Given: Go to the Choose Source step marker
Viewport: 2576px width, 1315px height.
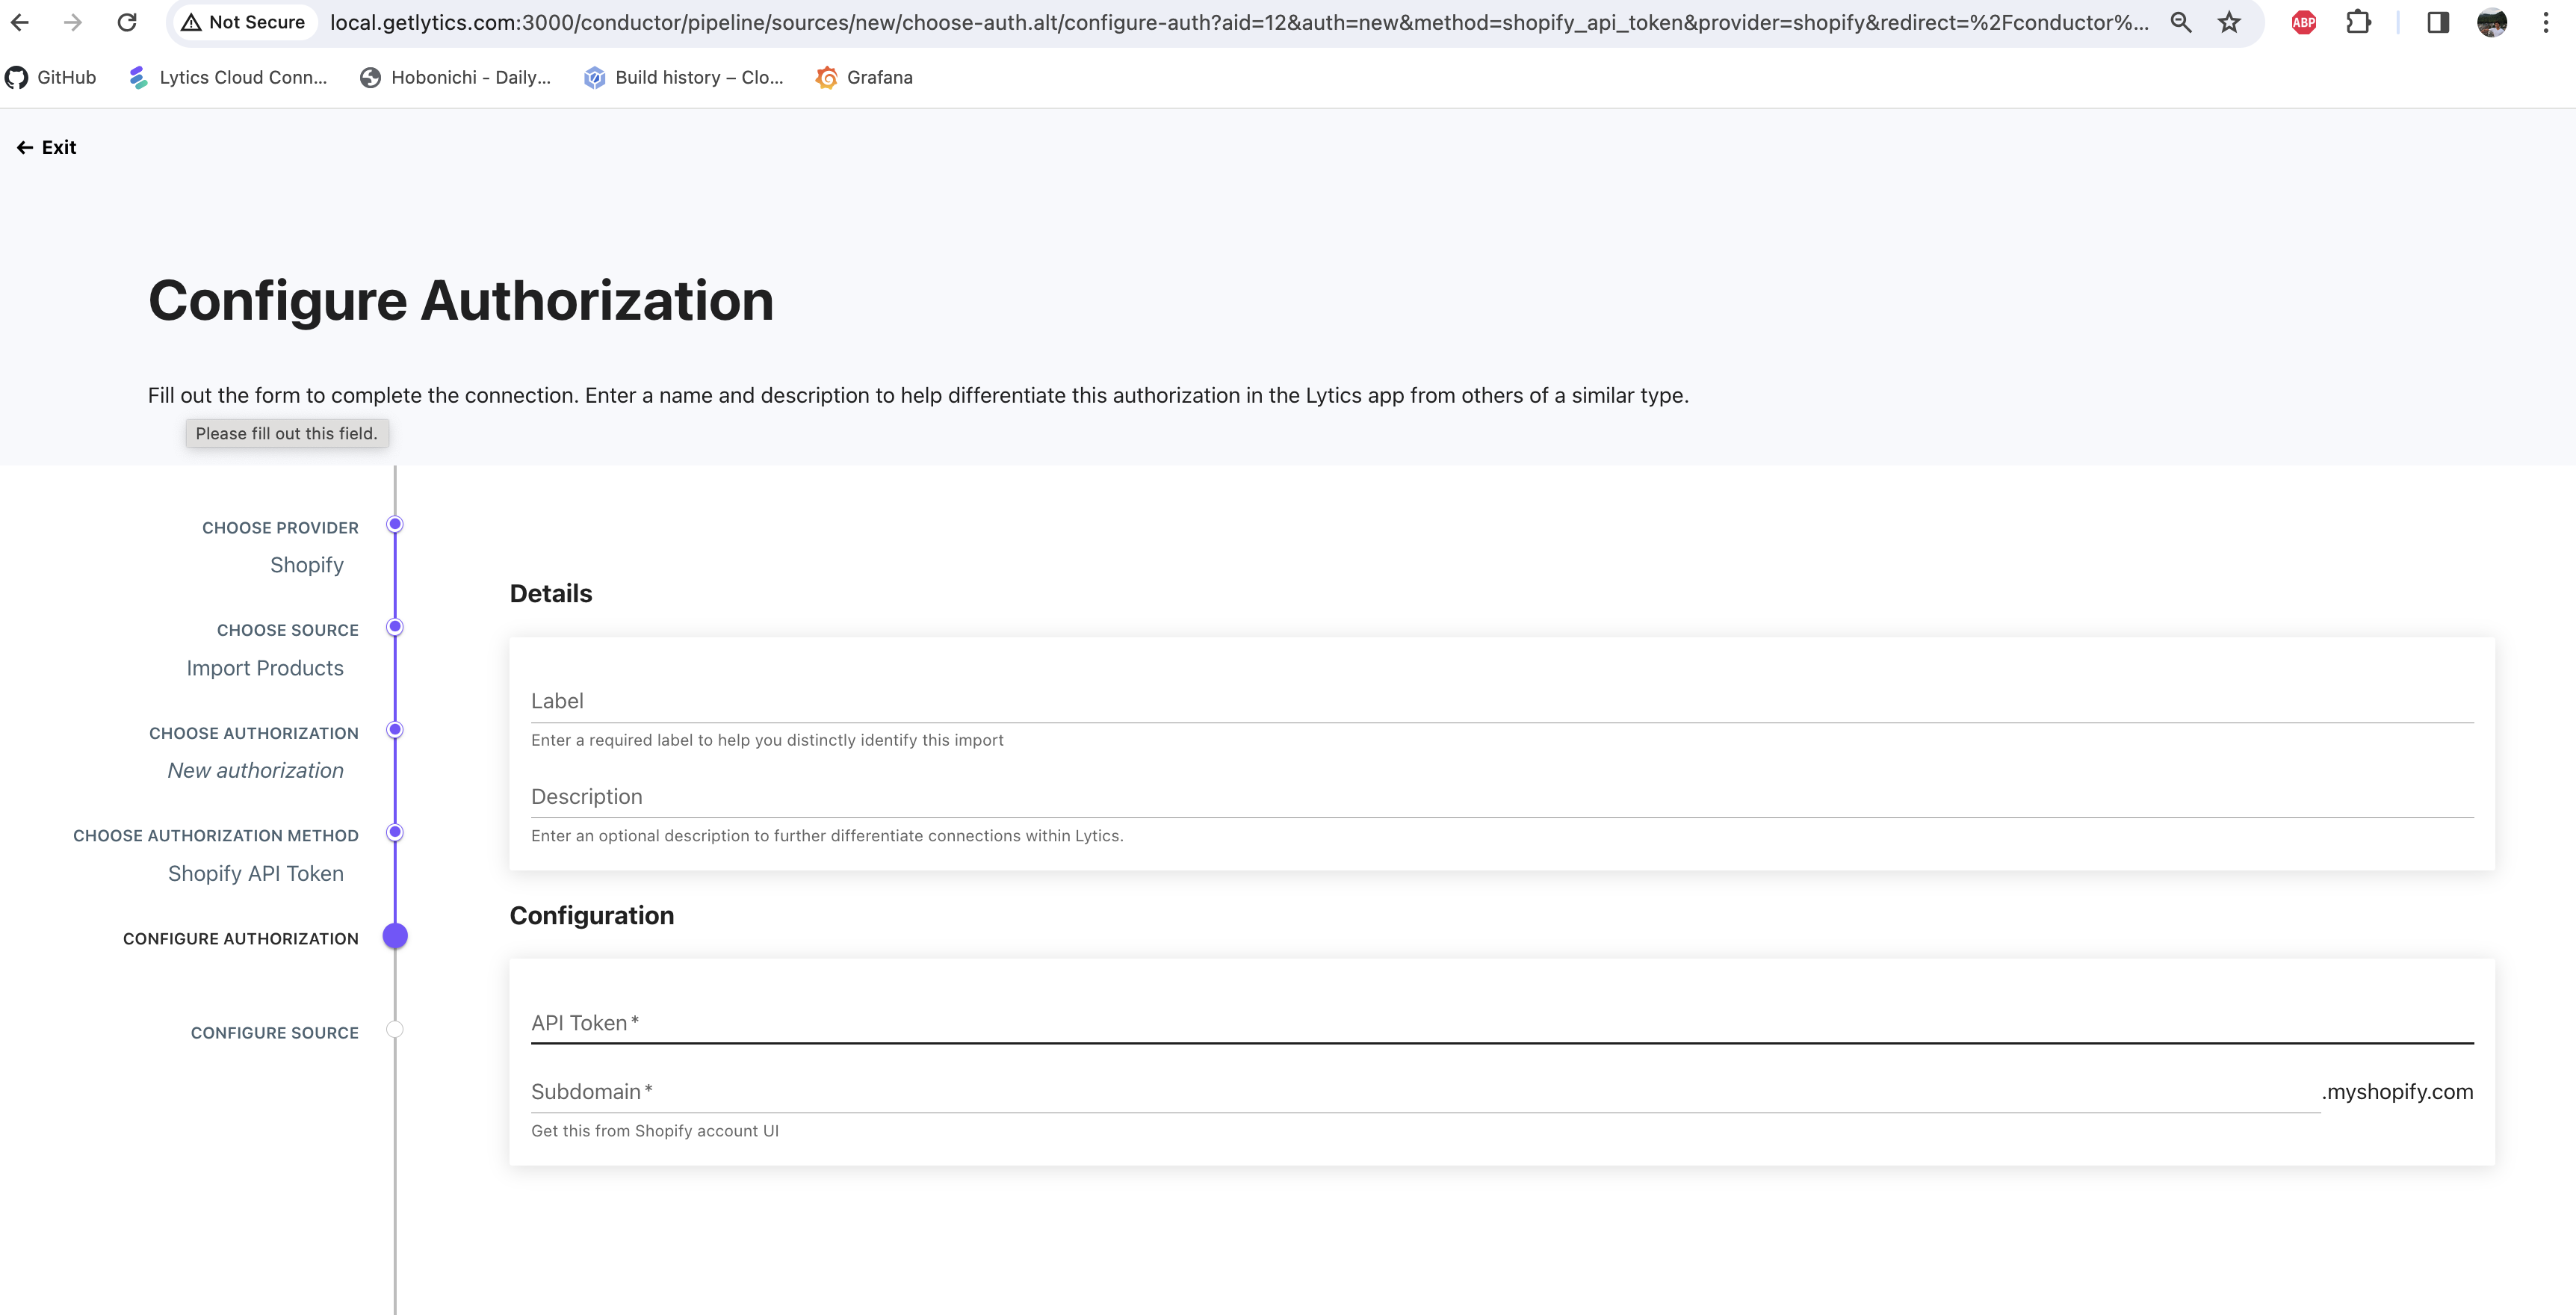Looking at the screenshot, I should 395,627.
